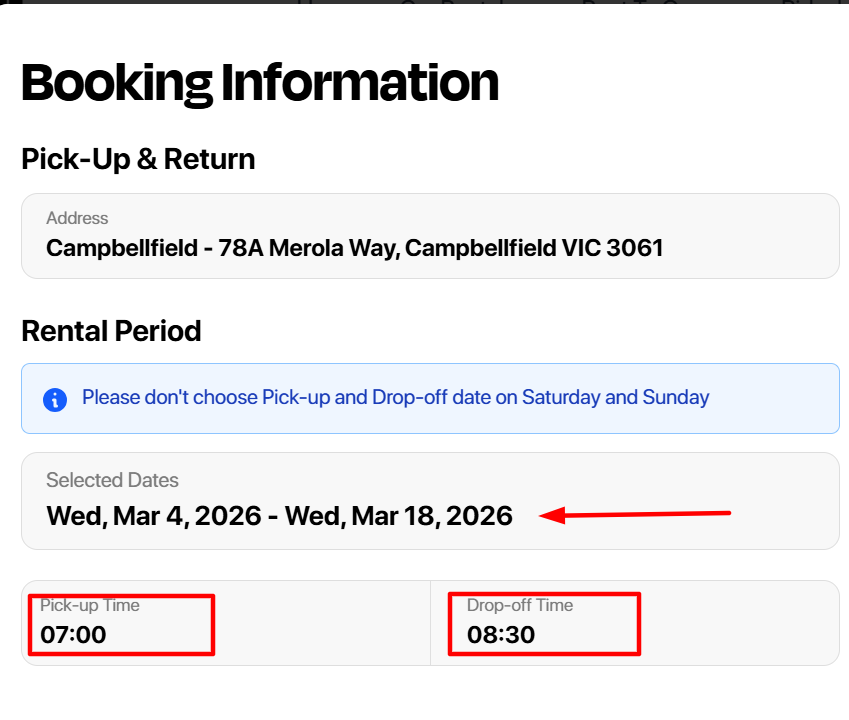Open the Pick-up Time selector

pyautogui.click(x=226, y=623)
